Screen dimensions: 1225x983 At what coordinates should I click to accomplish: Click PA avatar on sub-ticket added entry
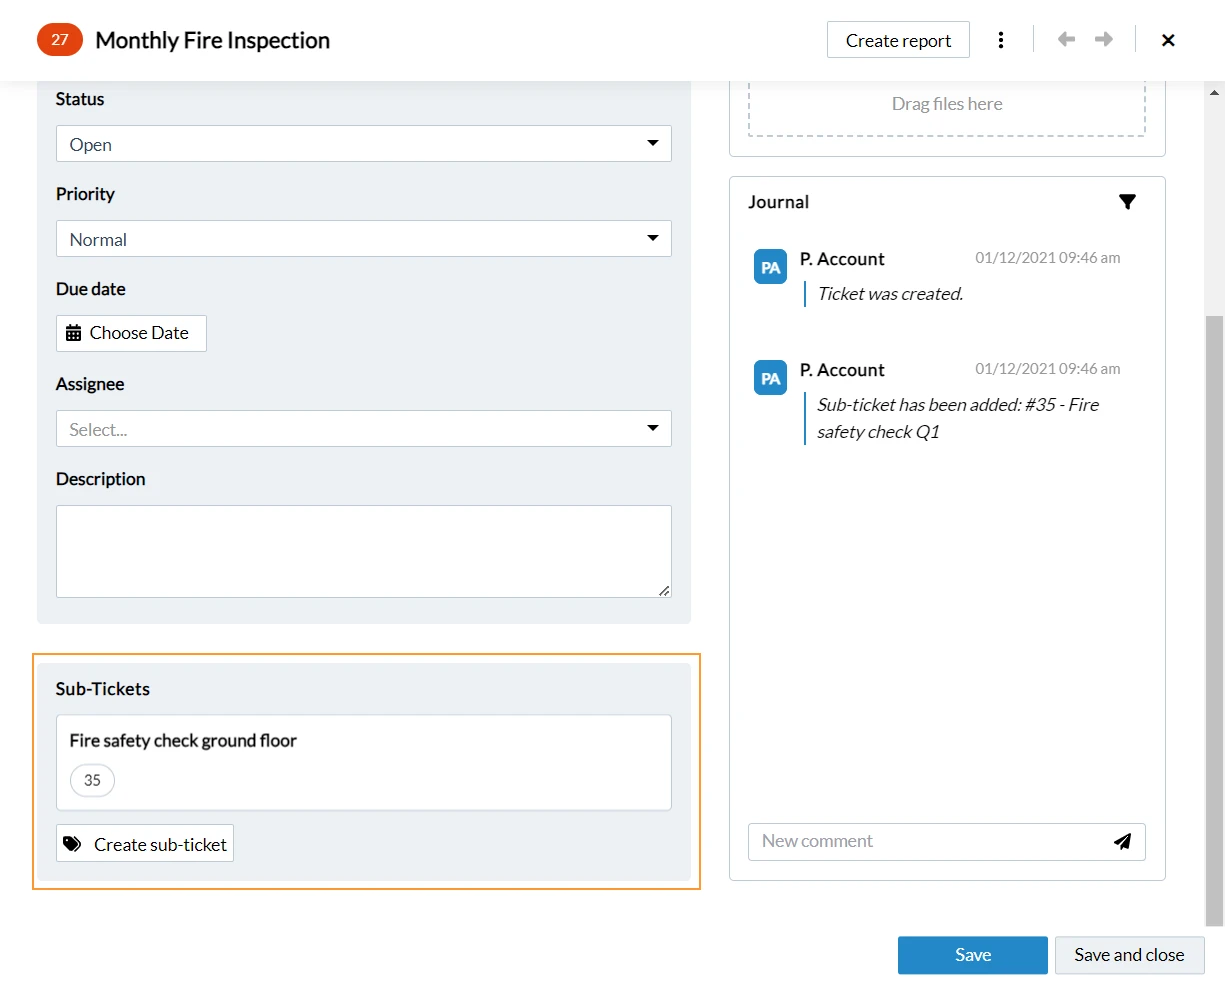770,378
